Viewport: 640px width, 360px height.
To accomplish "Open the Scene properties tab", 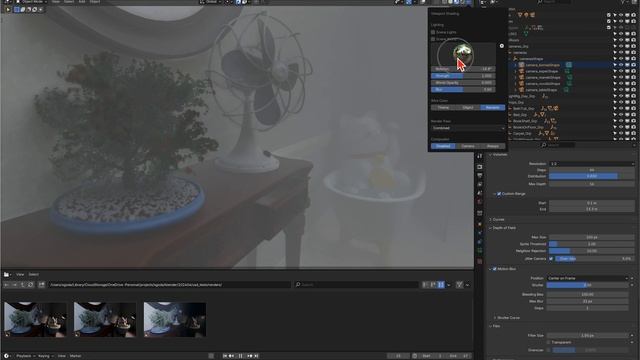I will pos(480,192).
